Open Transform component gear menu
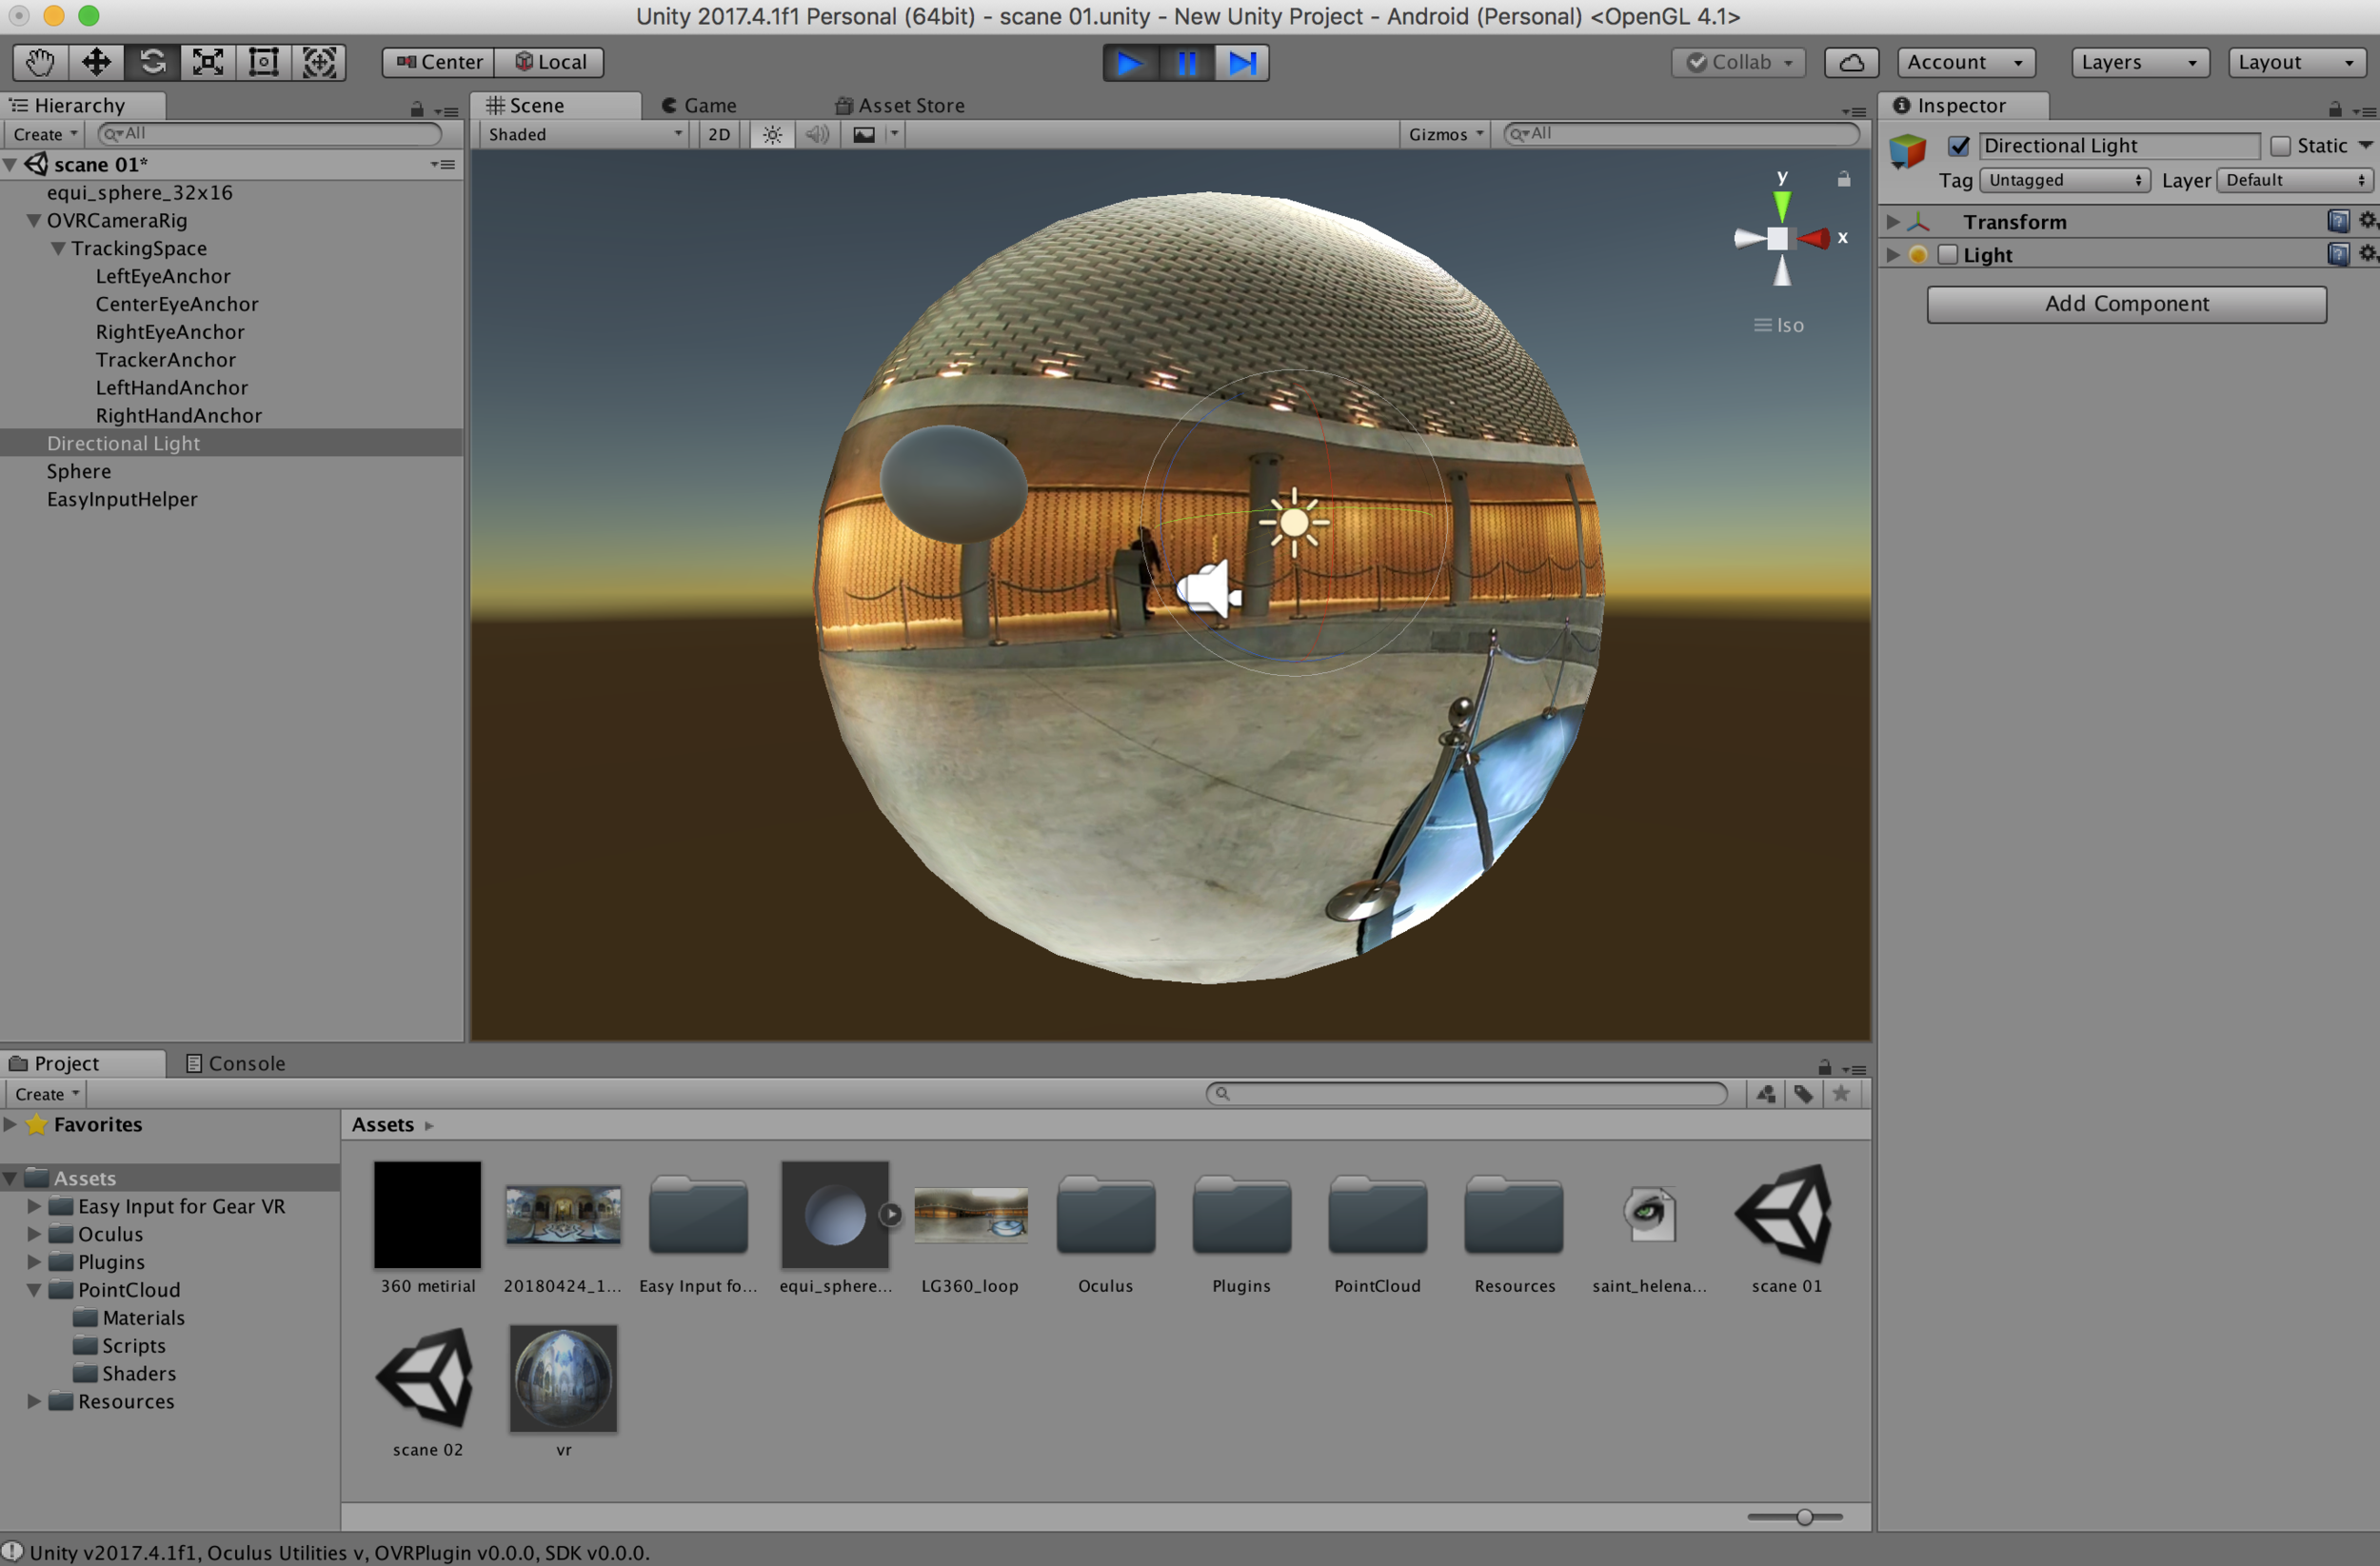This screenshot has width=2380, height=1566. [x=2367, y=220]
